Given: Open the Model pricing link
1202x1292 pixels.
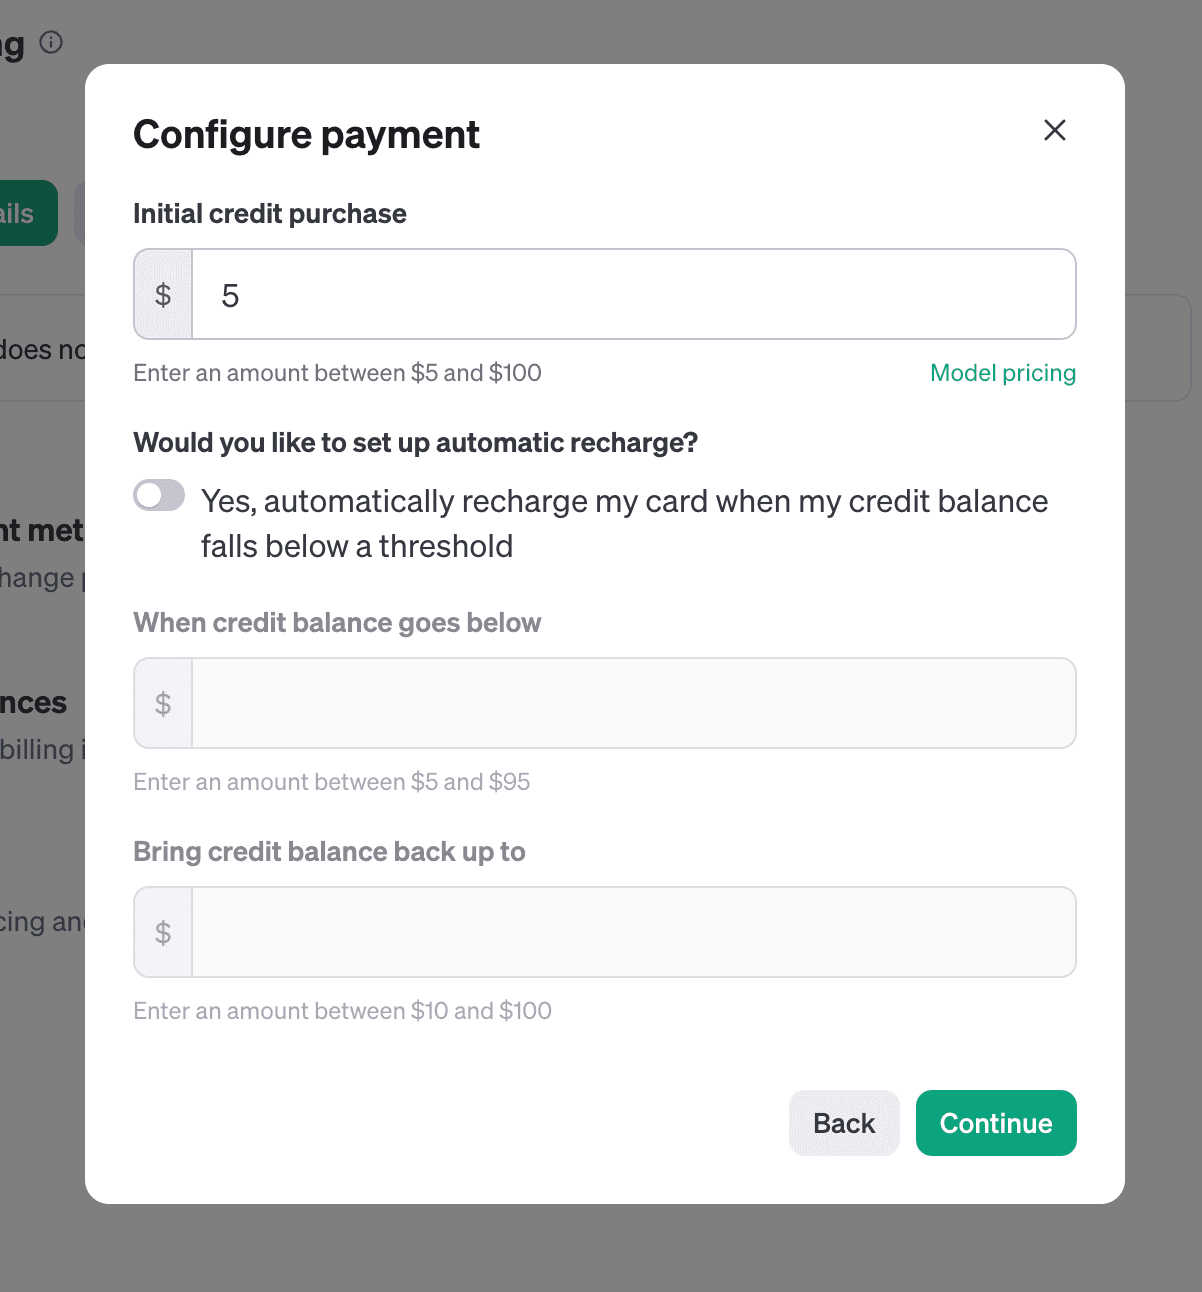Looking at the screenshot, I should [x=1003, y=373].
